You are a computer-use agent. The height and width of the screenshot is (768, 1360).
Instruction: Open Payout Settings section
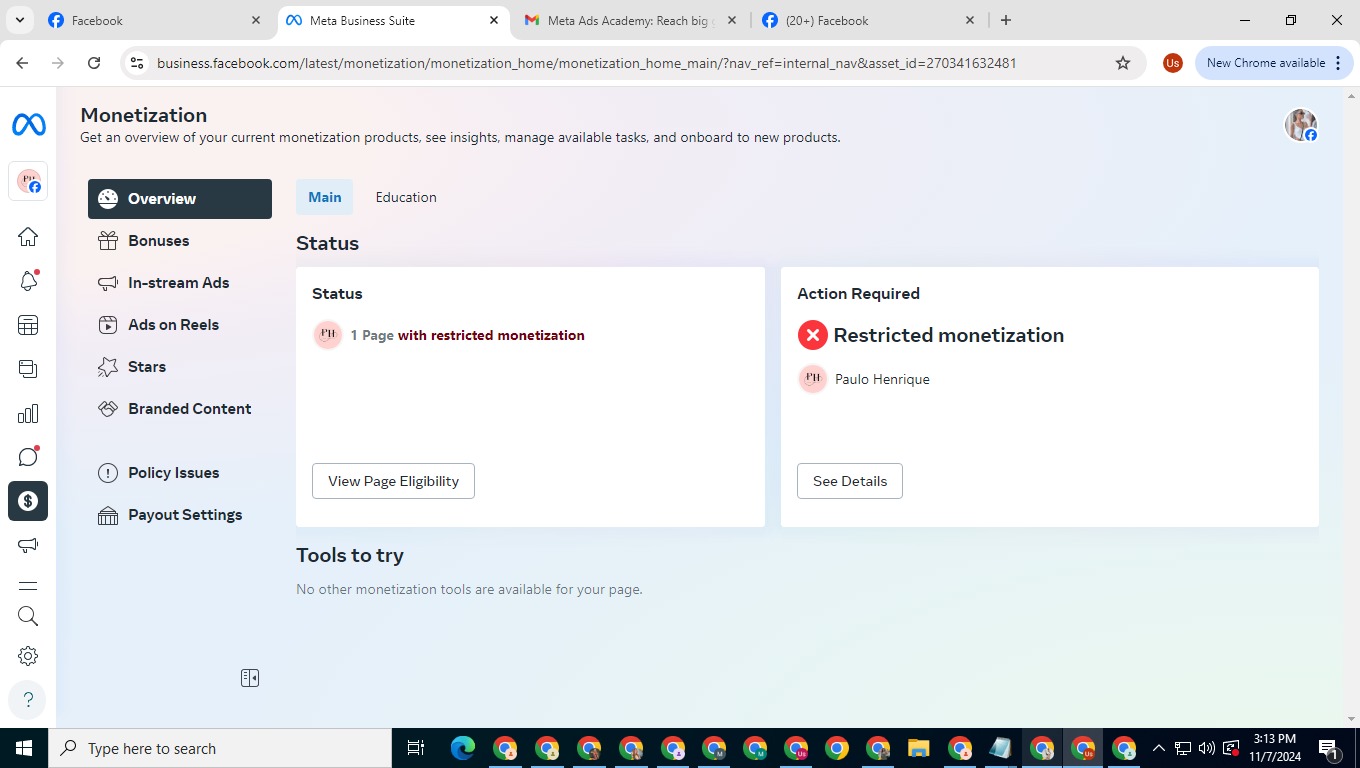180,514
